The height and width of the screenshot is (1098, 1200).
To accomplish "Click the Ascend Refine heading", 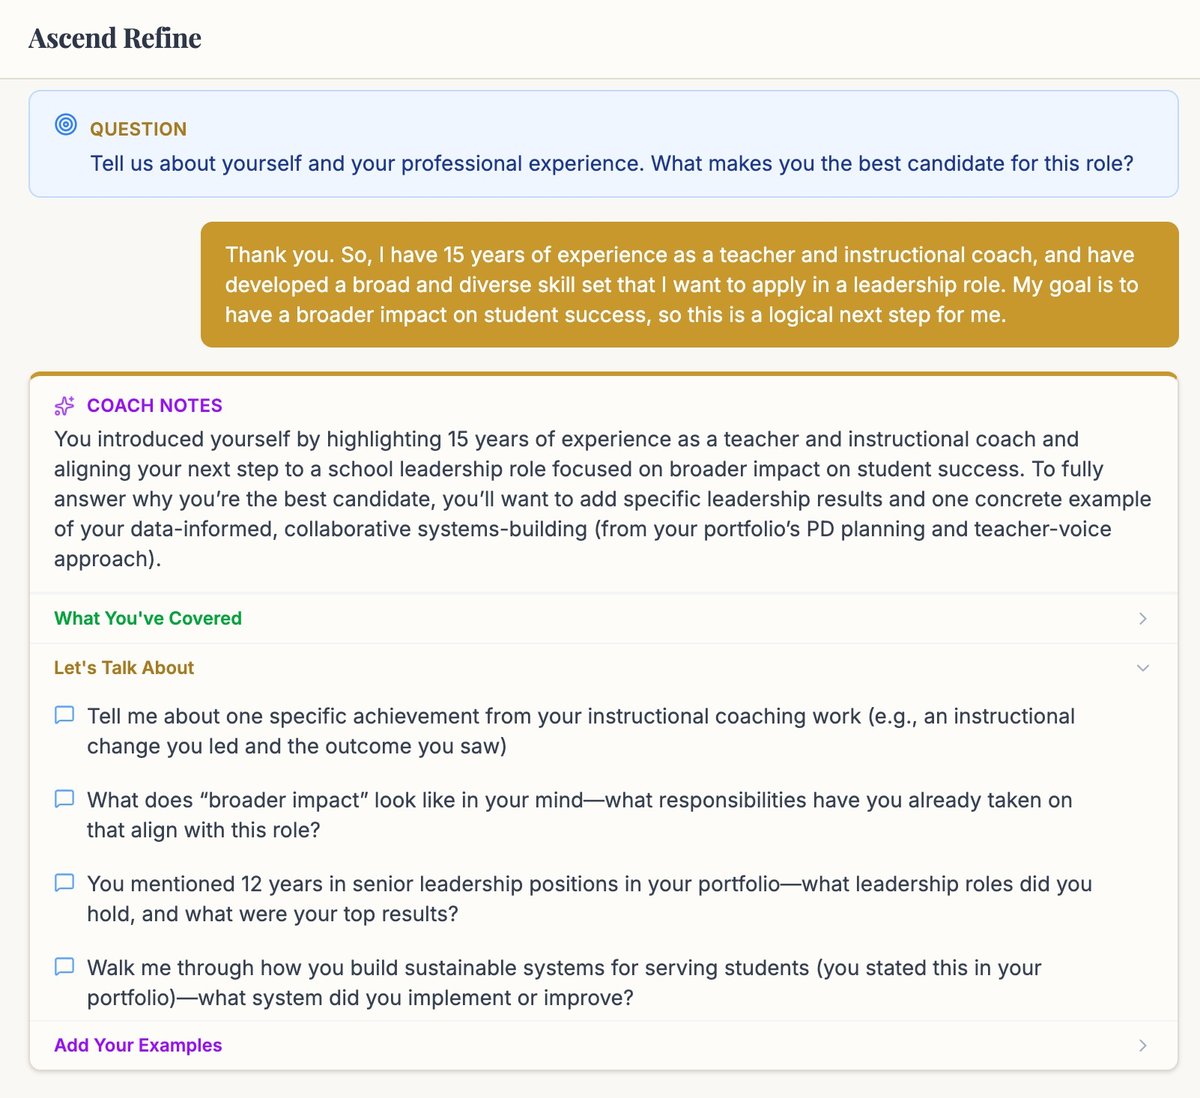I will [114, 38].
